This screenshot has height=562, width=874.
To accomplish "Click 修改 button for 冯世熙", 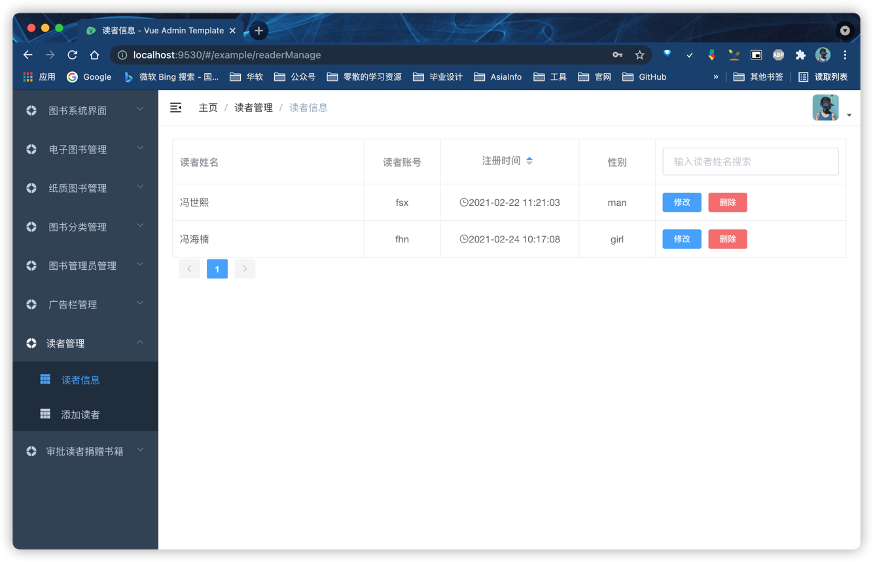I will pos(682,202).
